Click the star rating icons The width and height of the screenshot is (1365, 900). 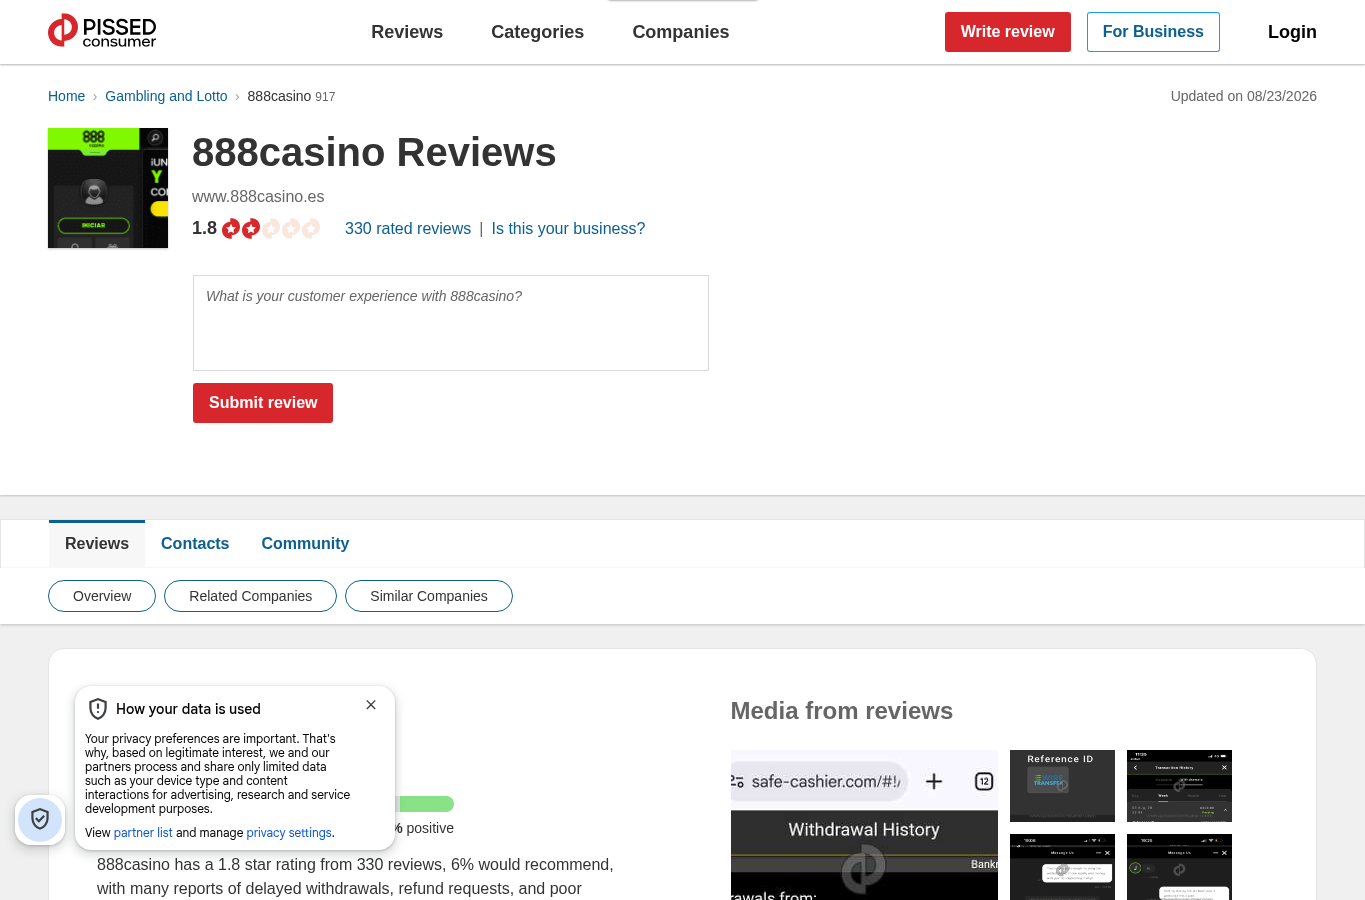(x=271, y=229)
